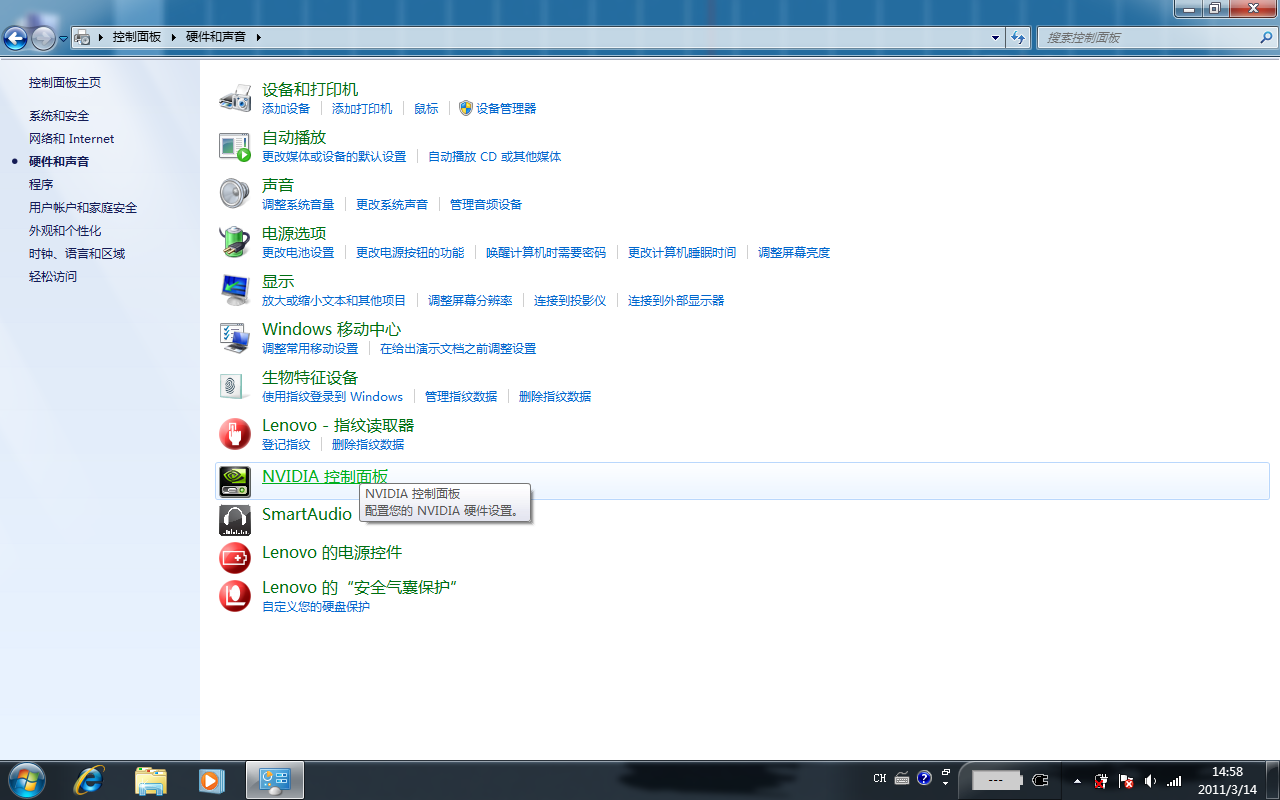This screenshot has height=800, width=1280.
Task: Click the search magnifier icon
Action: tap(1266, 37)
